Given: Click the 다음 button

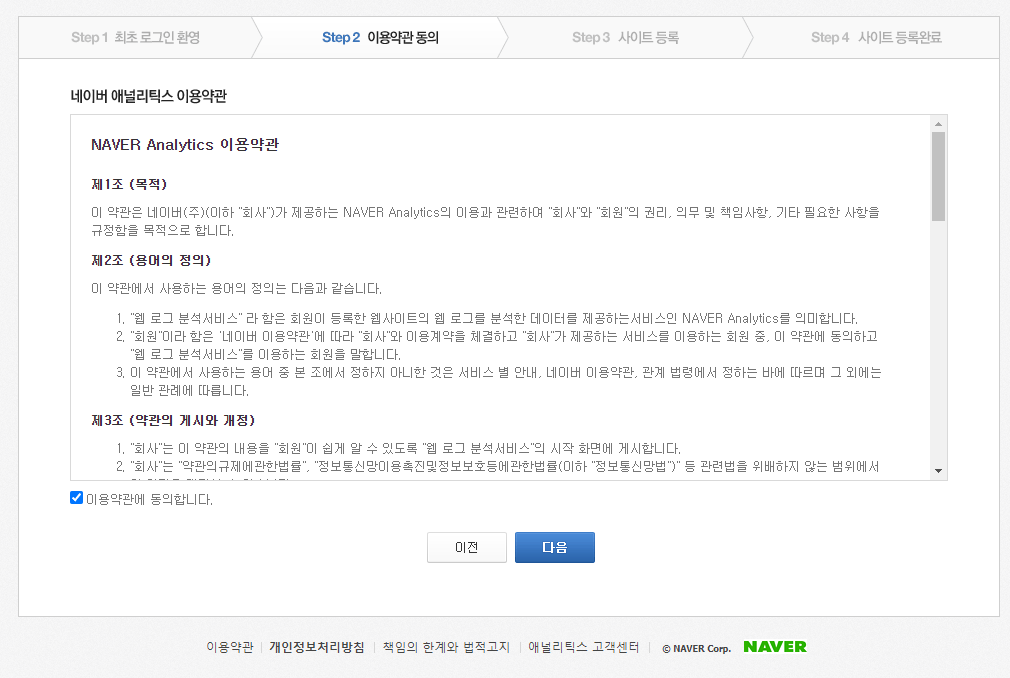Looking at the screenshot, I should click(555, 547).
